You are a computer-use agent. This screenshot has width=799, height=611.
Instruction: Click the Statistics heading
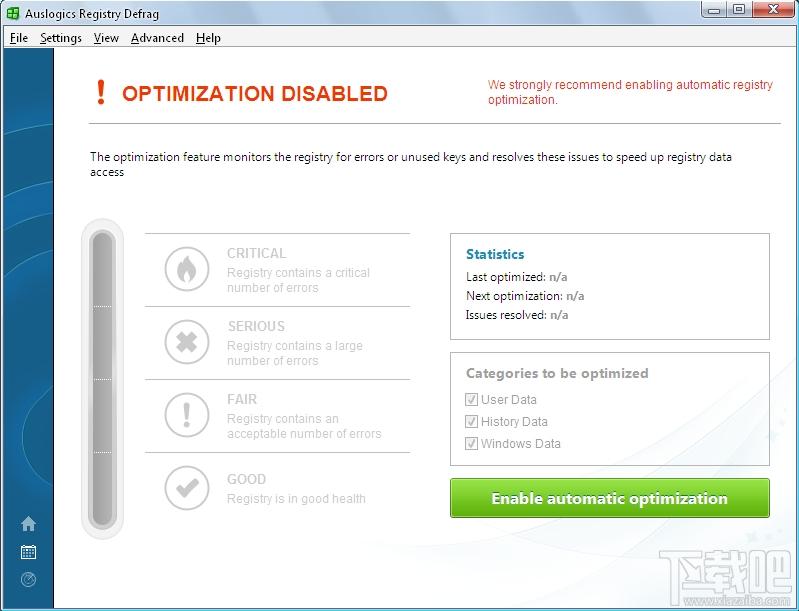[495, 254]
